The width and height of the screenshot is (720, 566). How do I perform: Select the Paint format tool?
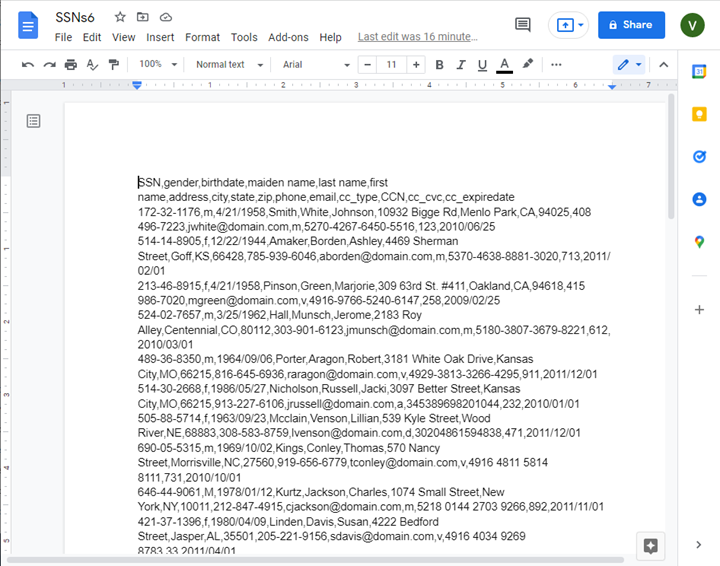coord(113,65)
